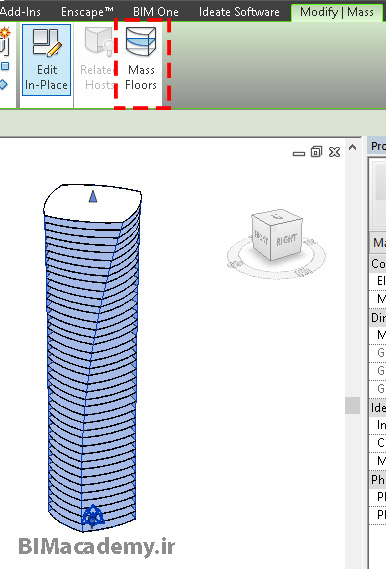Click the blue arrow handle atop the mass
The width and height of the screenshot is (386, 569).
(x=93, y=196)
